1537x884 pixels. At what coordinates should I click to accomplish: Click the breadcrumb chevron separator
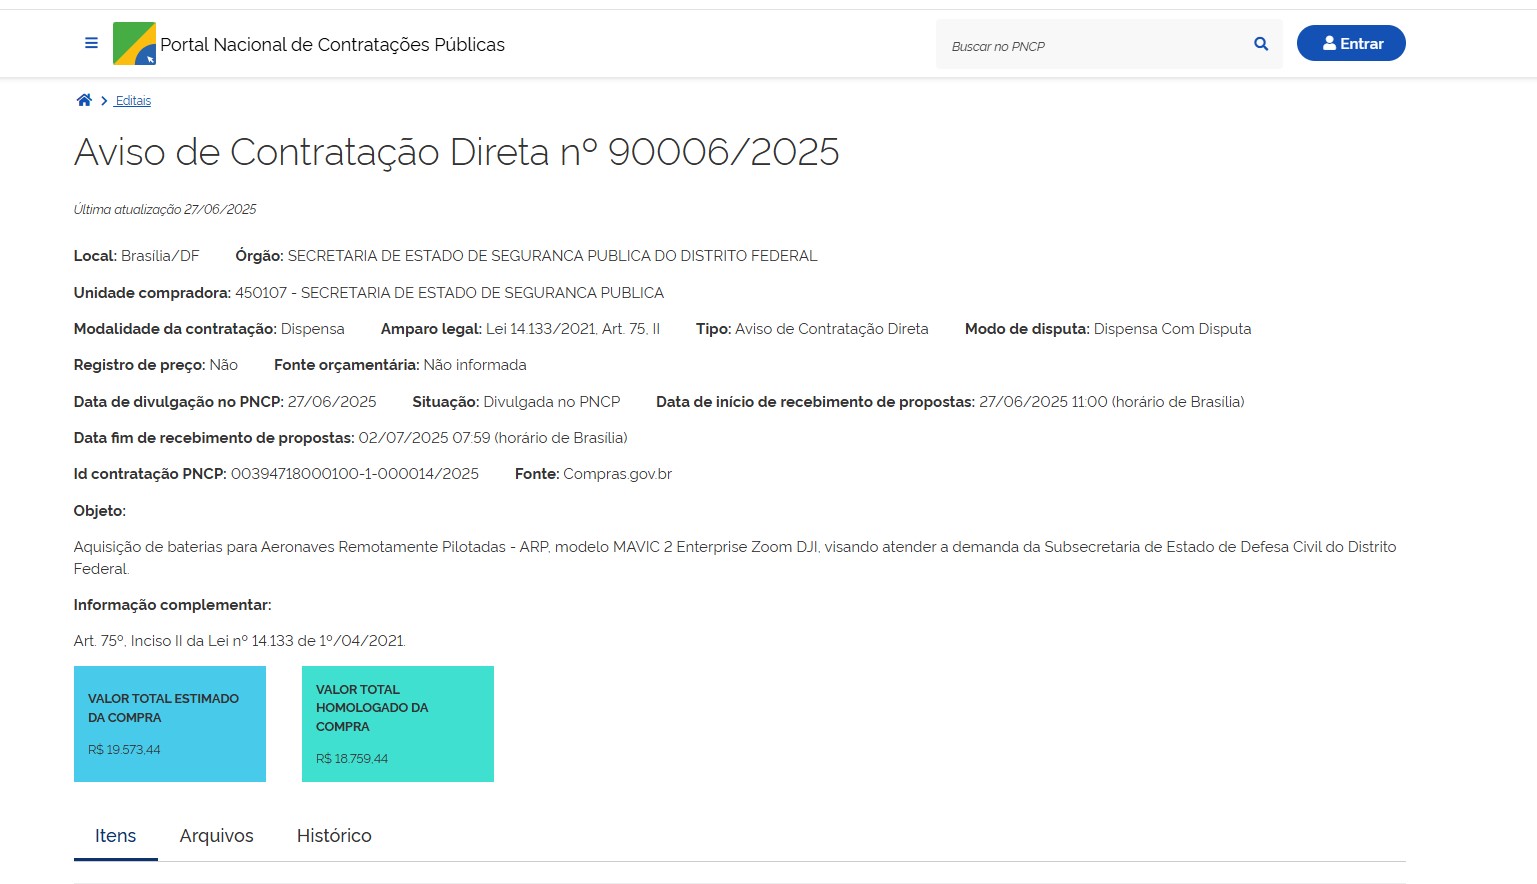[x=104, y=101]
